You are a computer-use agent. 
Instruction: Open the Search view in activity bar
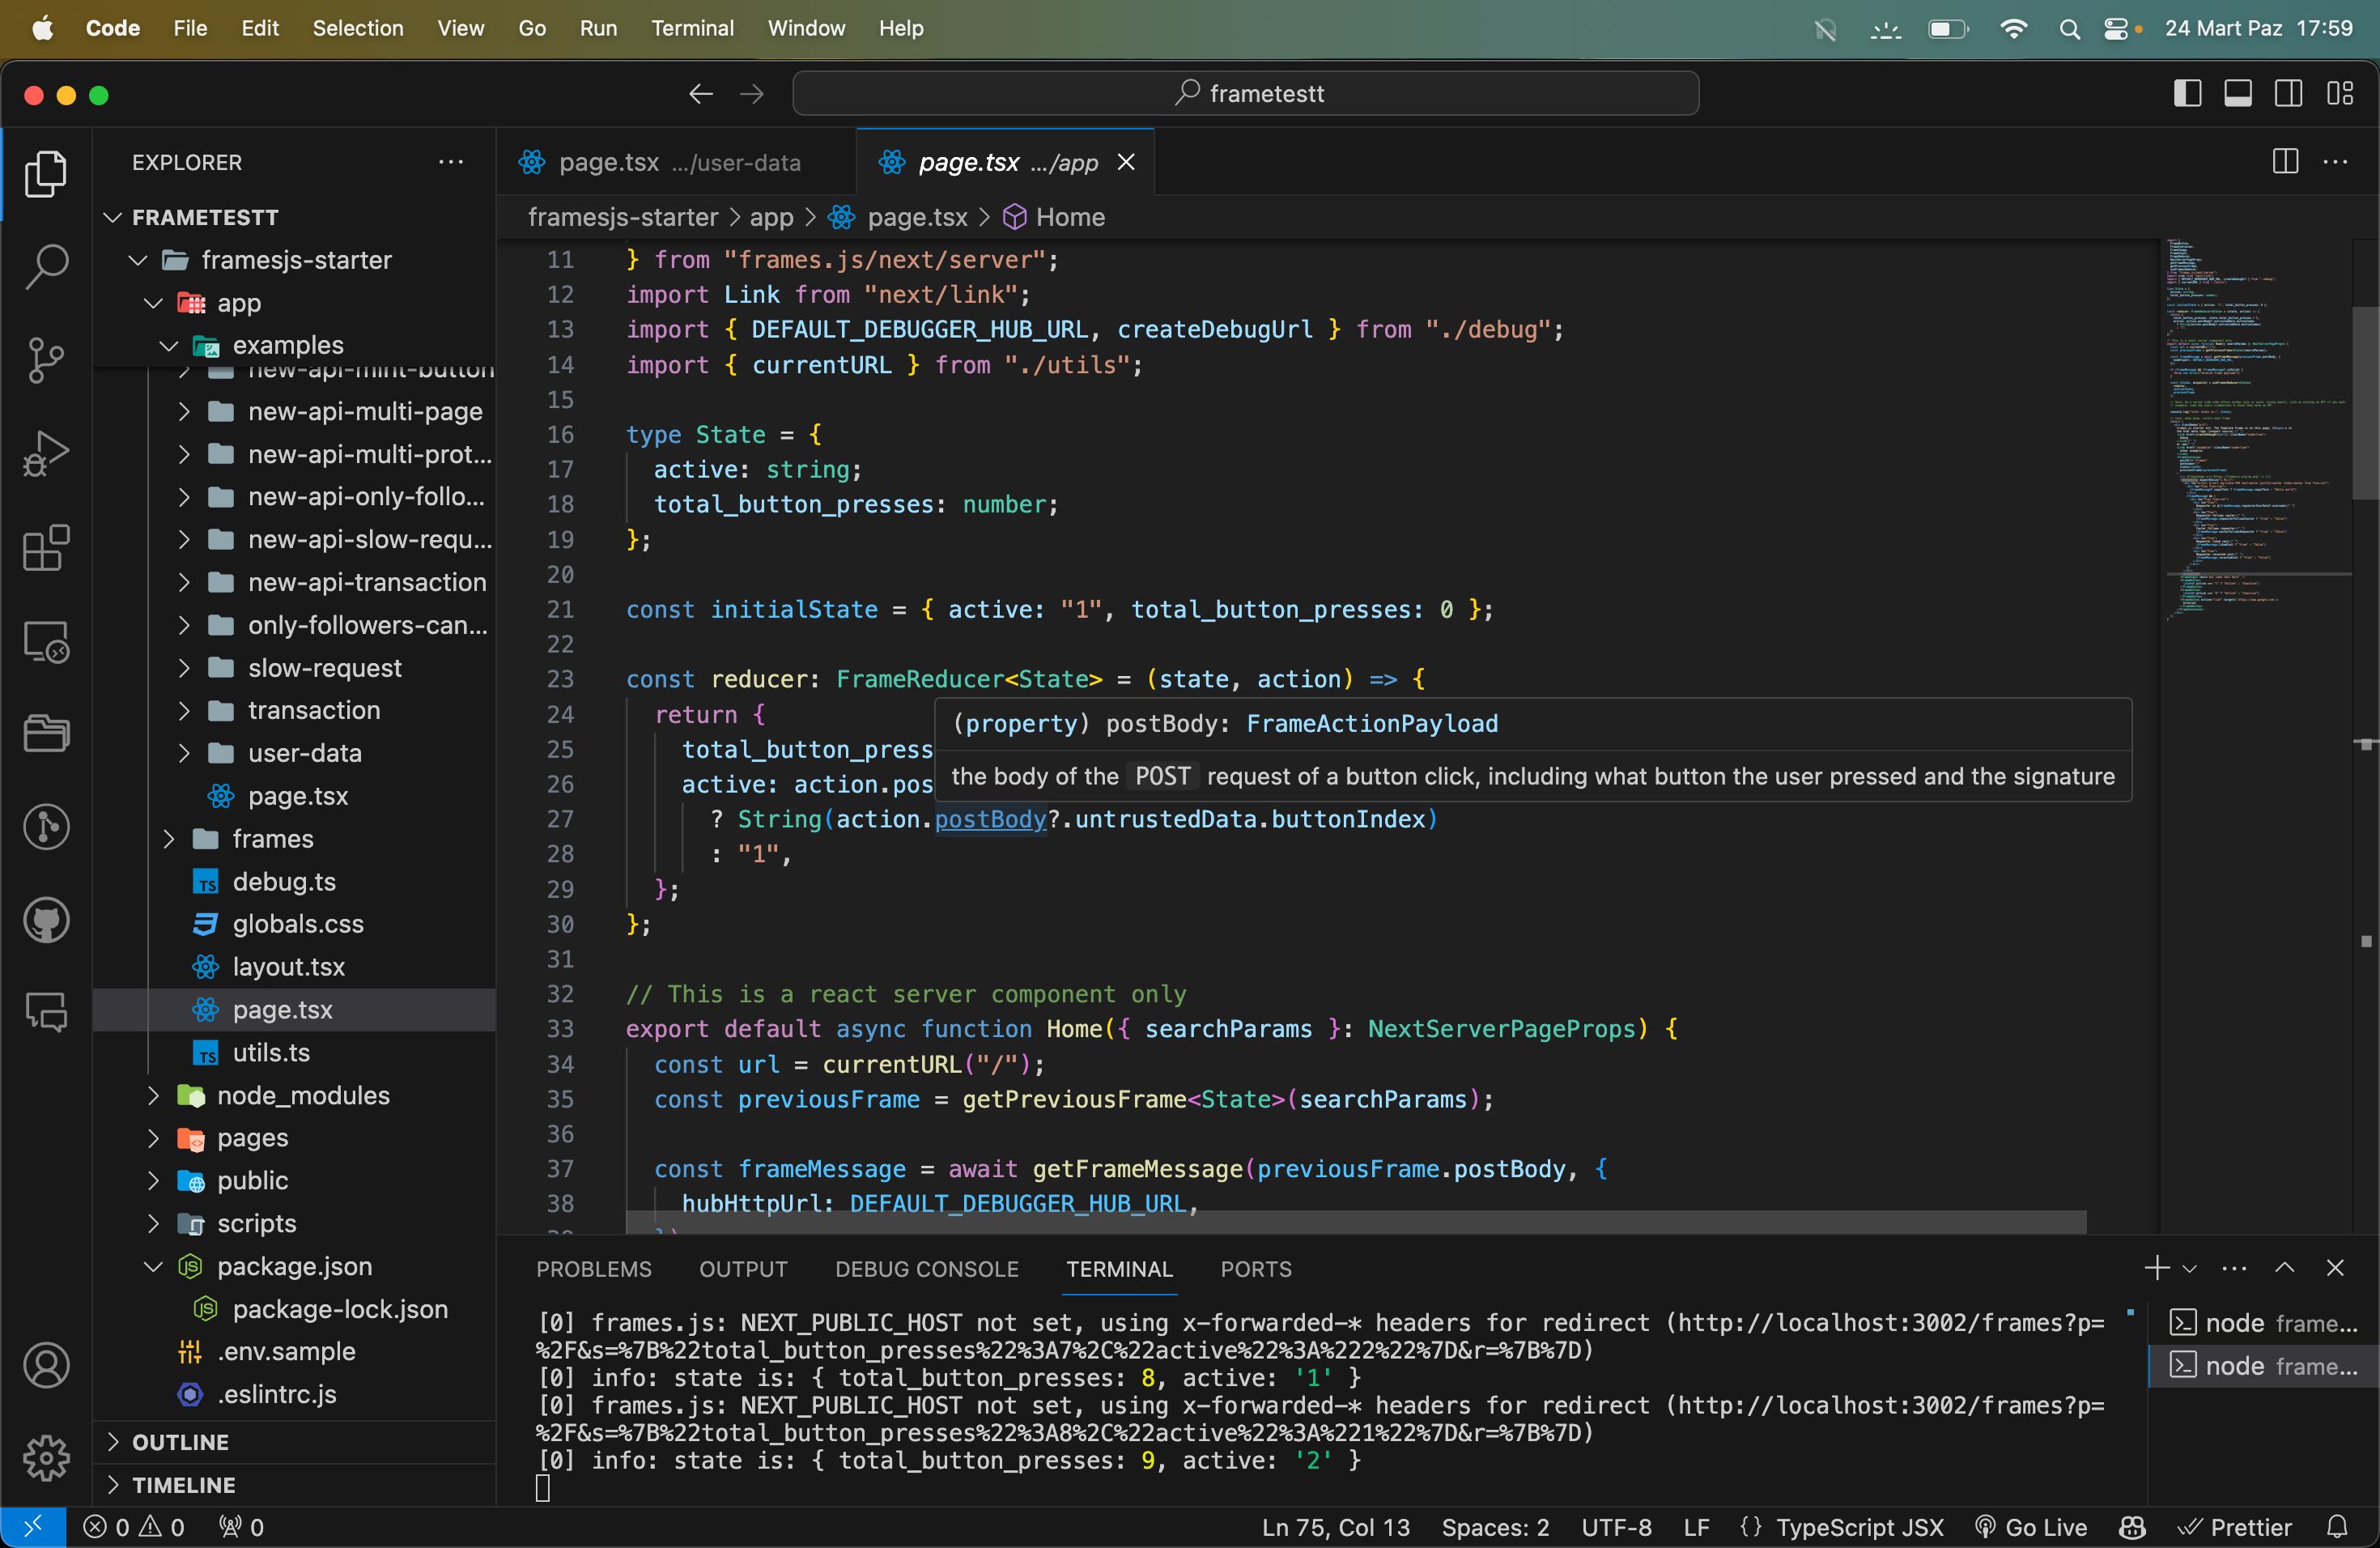click(x=46, y=267)
